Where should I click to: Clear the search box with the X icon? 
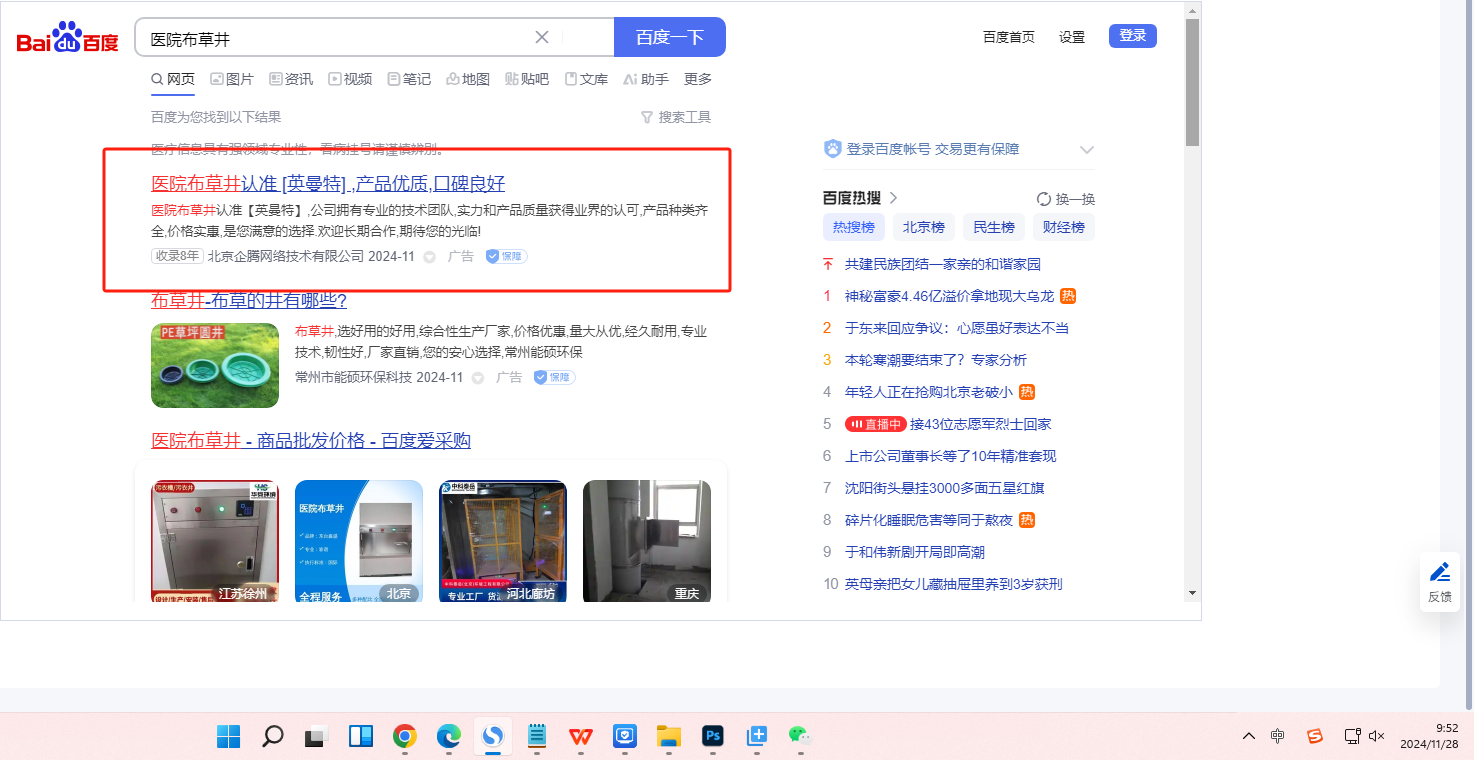[542, 37]
